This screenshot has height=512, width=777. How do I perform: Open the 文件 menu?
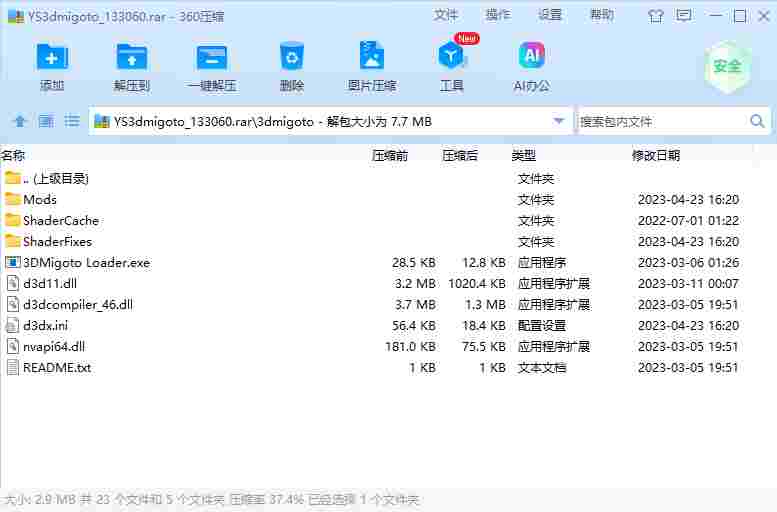pyautogui.click(x=445, y=15)
